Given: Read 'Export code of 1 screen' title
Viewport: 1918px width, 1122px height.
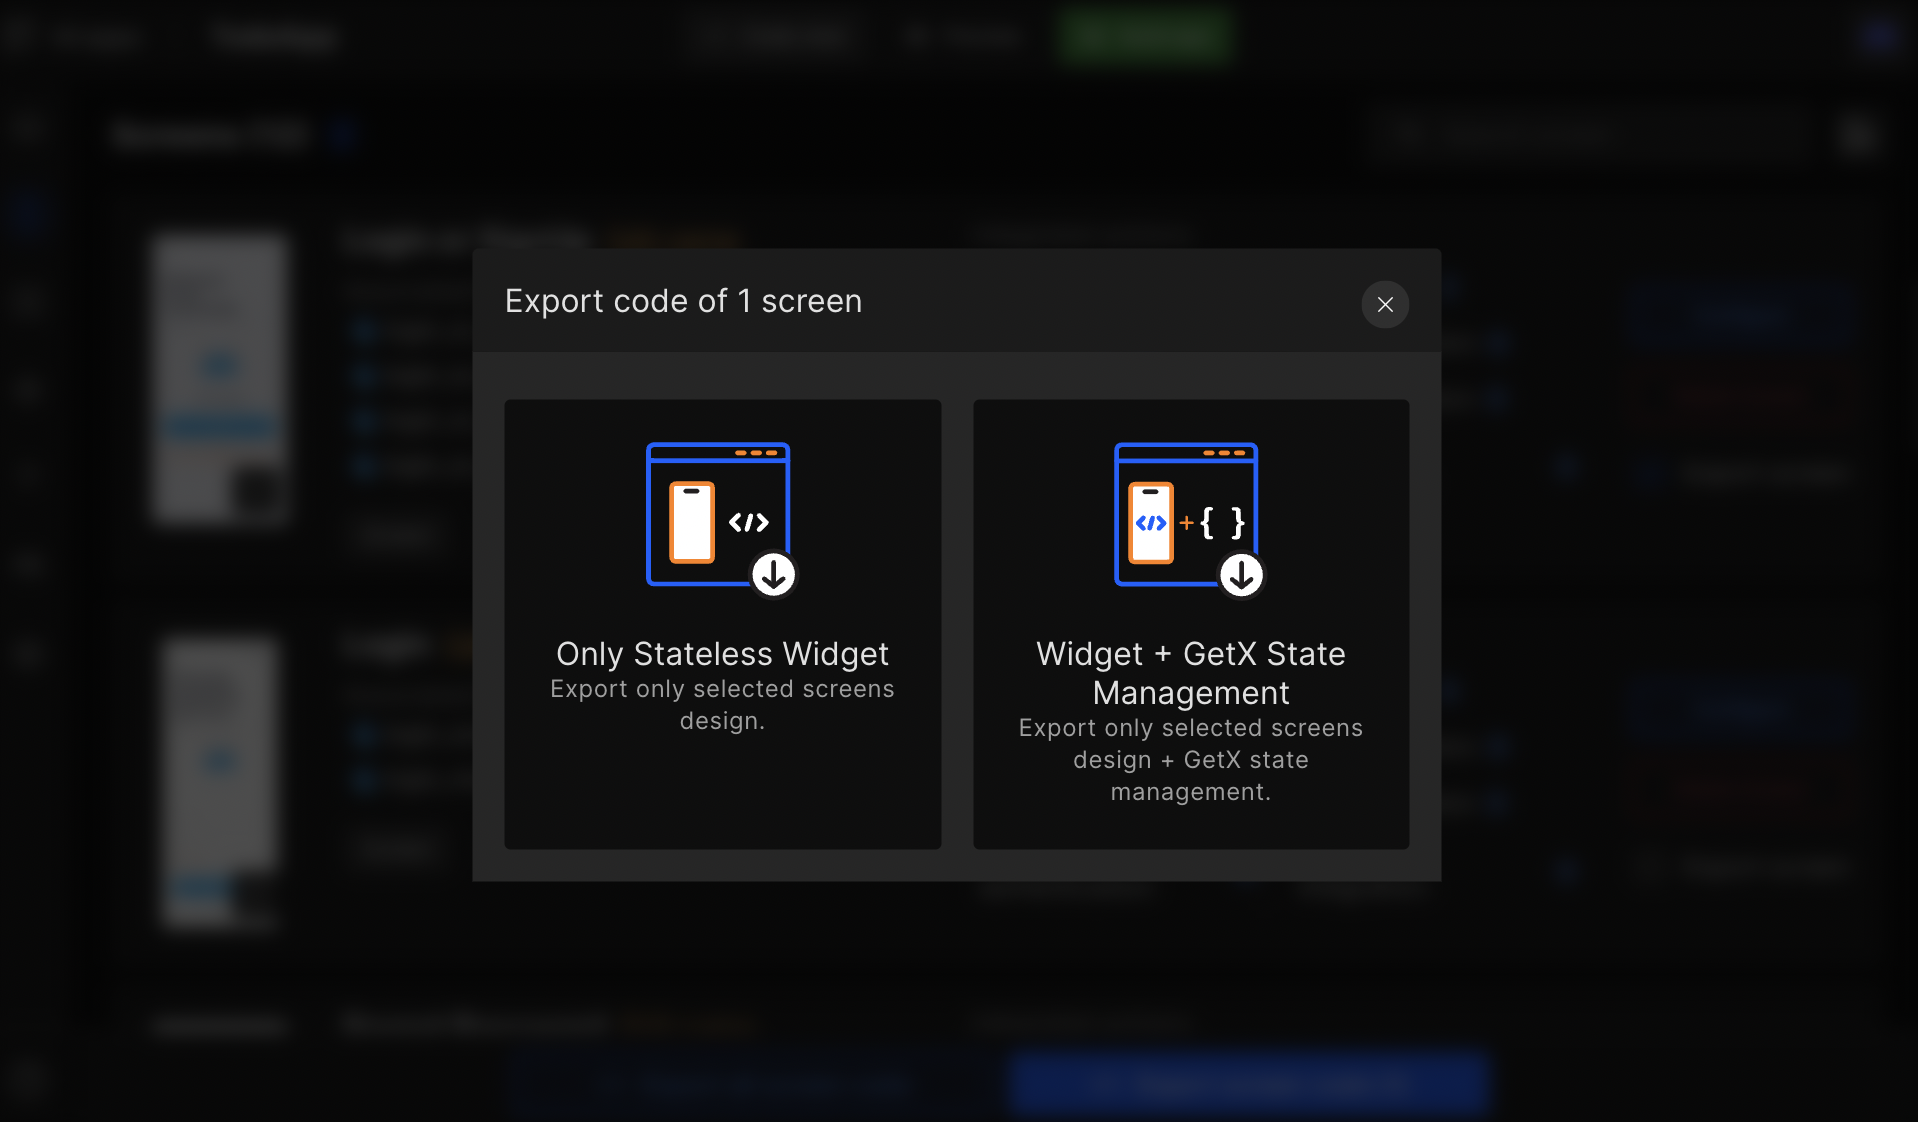Looking at the screenshot, I should point(683,301).
